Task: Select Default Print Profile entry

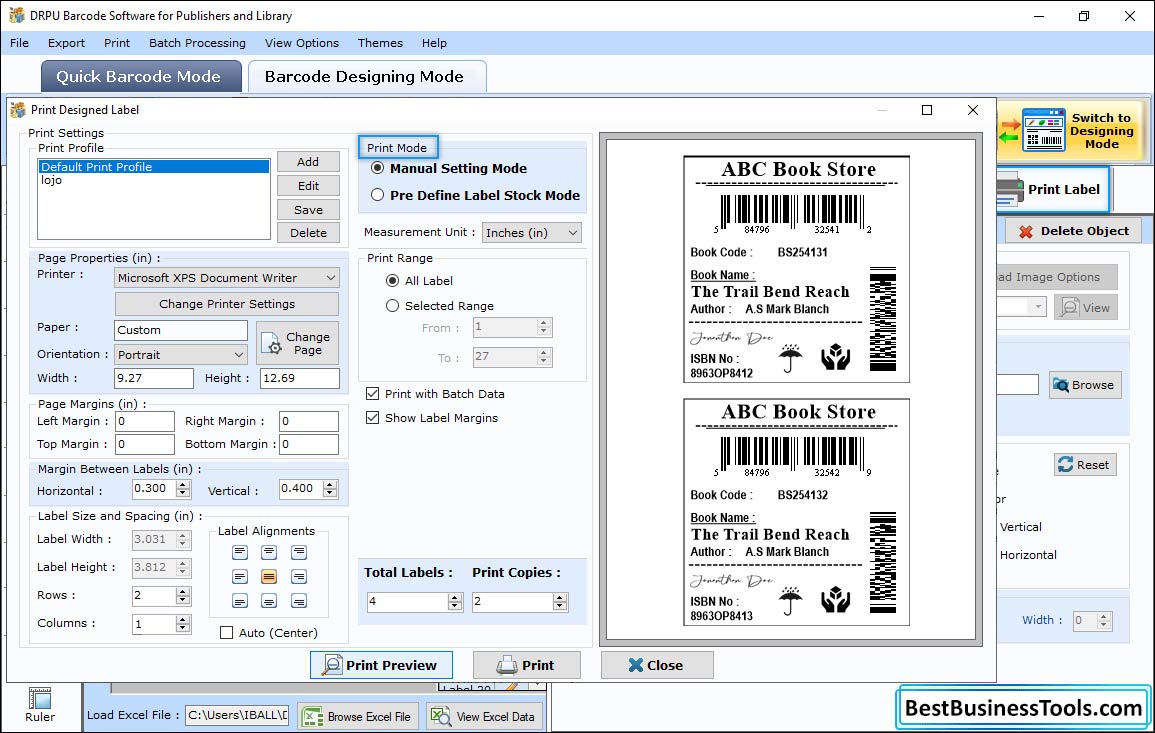Action: coord(154,167)
